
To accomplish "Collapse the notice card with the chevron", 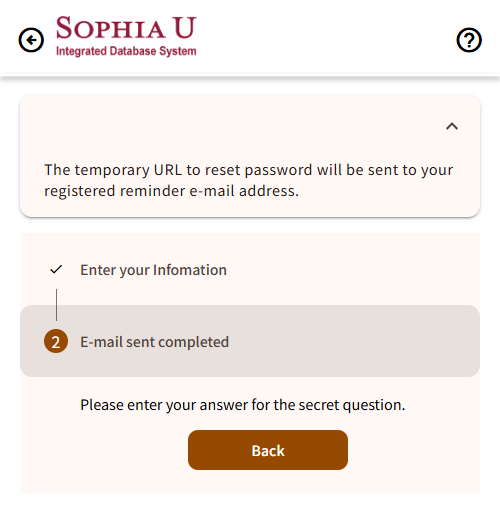I will (x=452, y=126).
